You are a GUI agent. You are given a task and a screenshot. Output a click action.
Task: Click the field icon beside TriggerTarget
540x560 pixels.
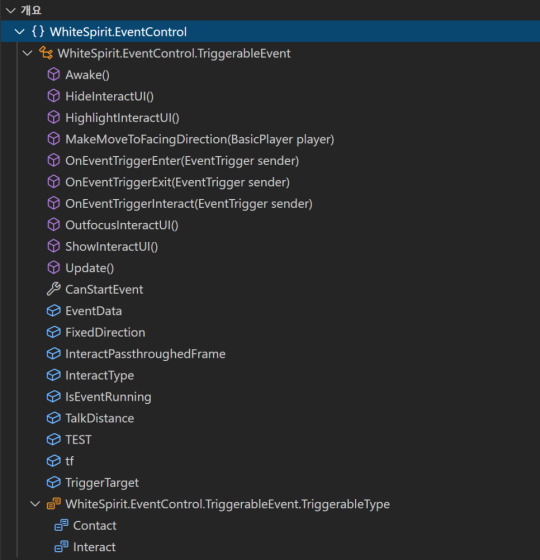[x=54, y=482]
